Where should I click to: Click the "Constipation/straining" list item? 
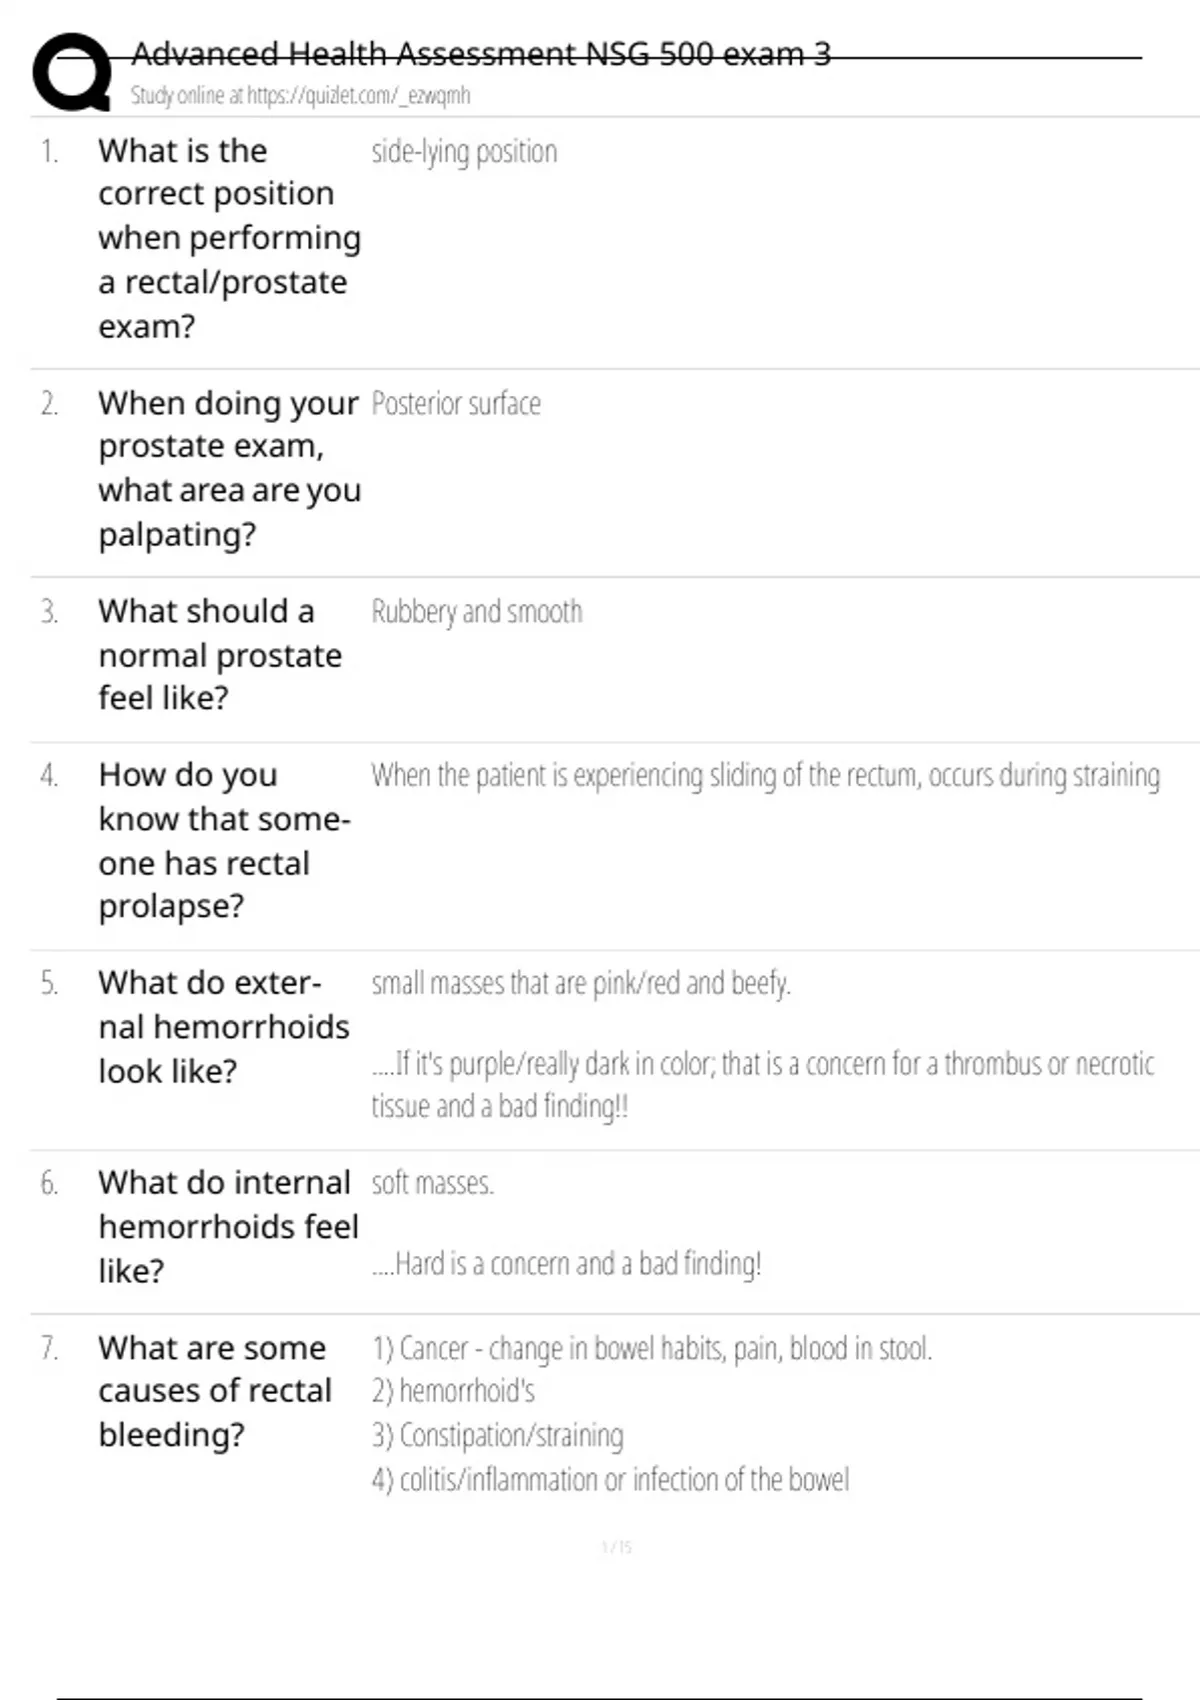pos(497,1436)
